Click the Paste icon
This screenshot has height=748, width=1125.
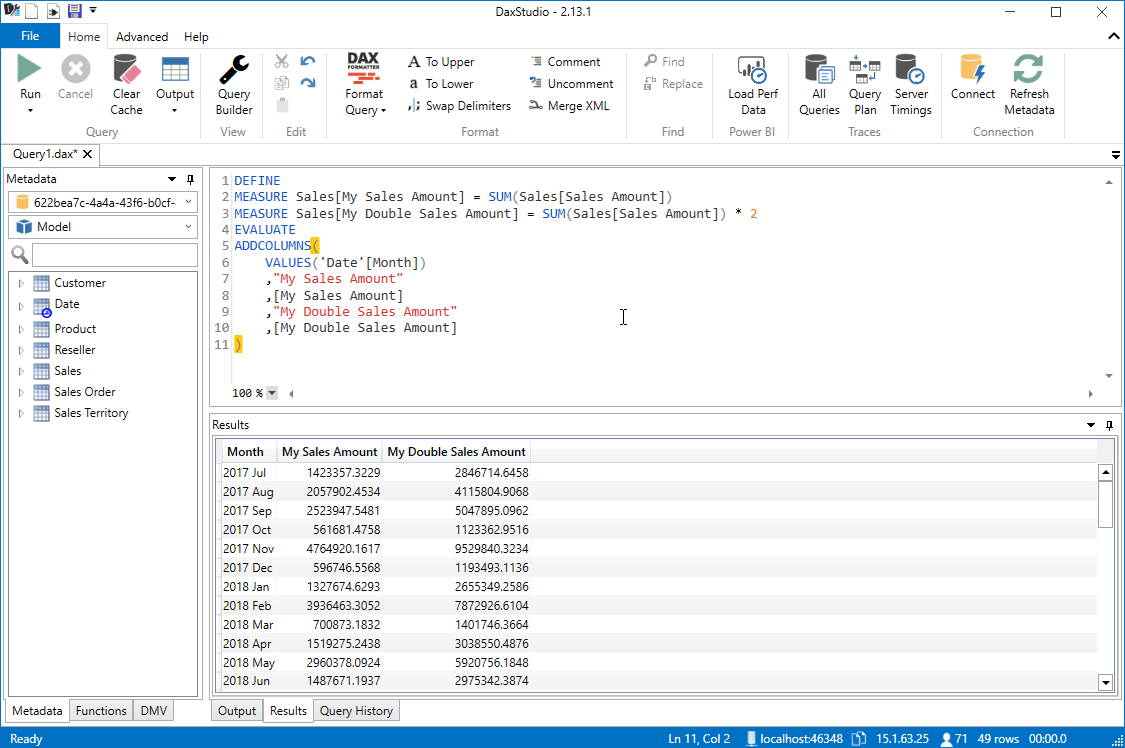coord(282,105)
